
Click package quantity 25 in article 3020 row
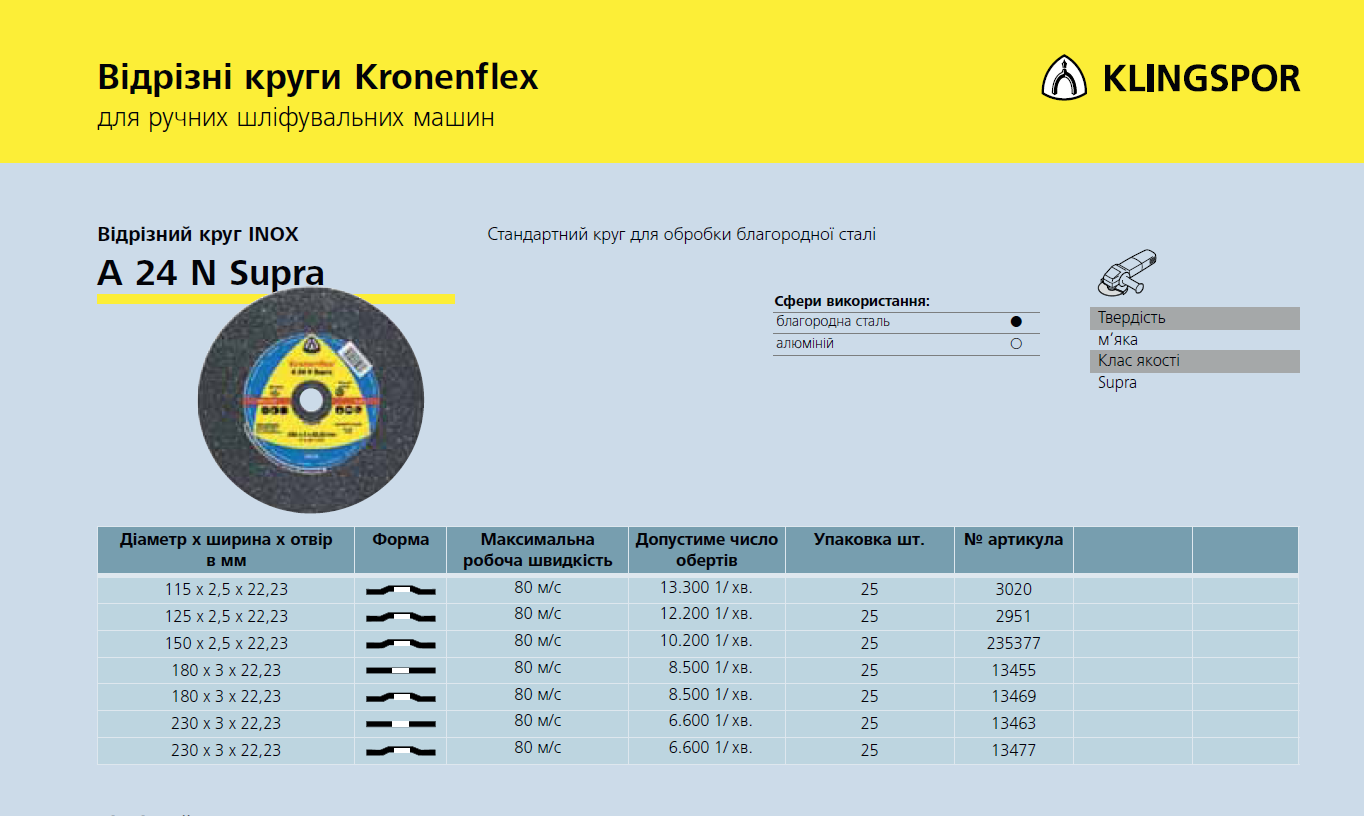tap(870, 590)
